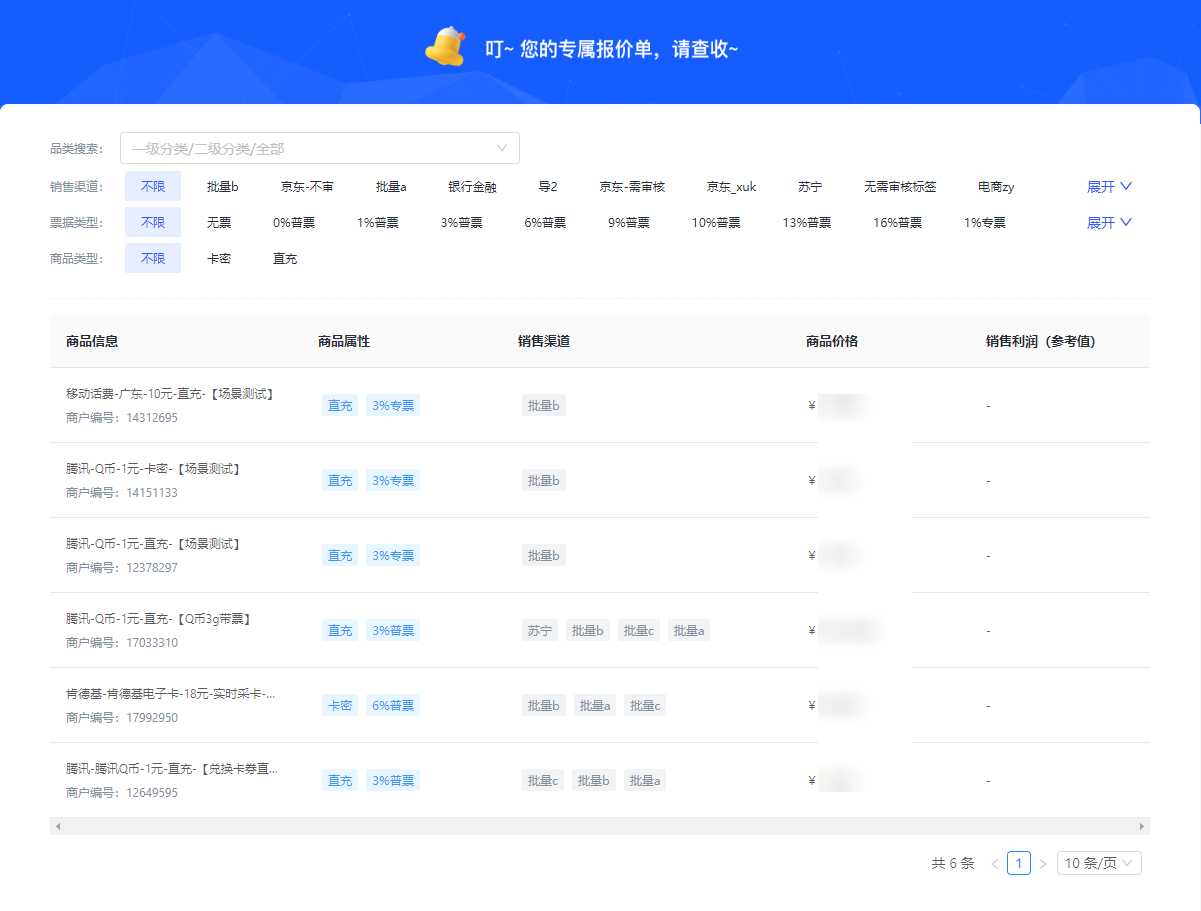Screen dimensions: 1201x911
Task: Click merchant number 12649595
Action: tap(152, 793)
